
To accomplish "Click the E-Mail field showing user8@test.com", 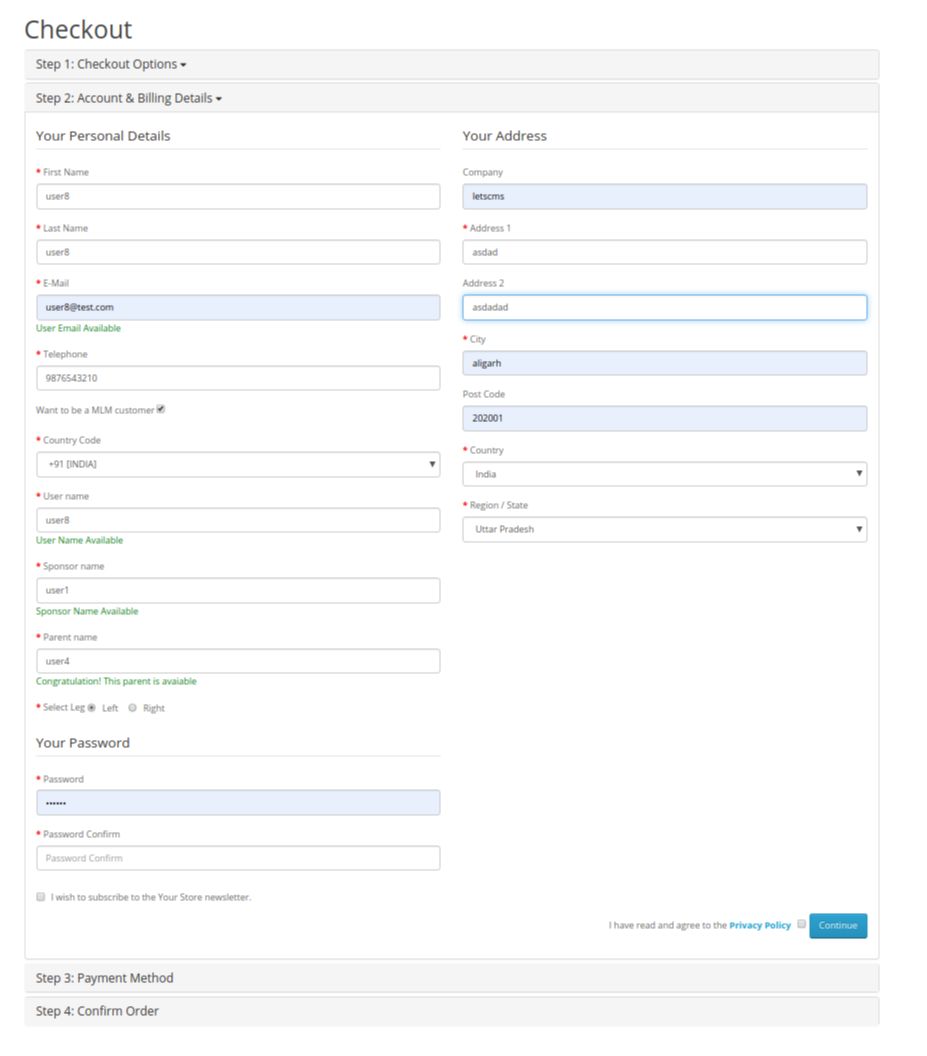I will click(238, 307).
